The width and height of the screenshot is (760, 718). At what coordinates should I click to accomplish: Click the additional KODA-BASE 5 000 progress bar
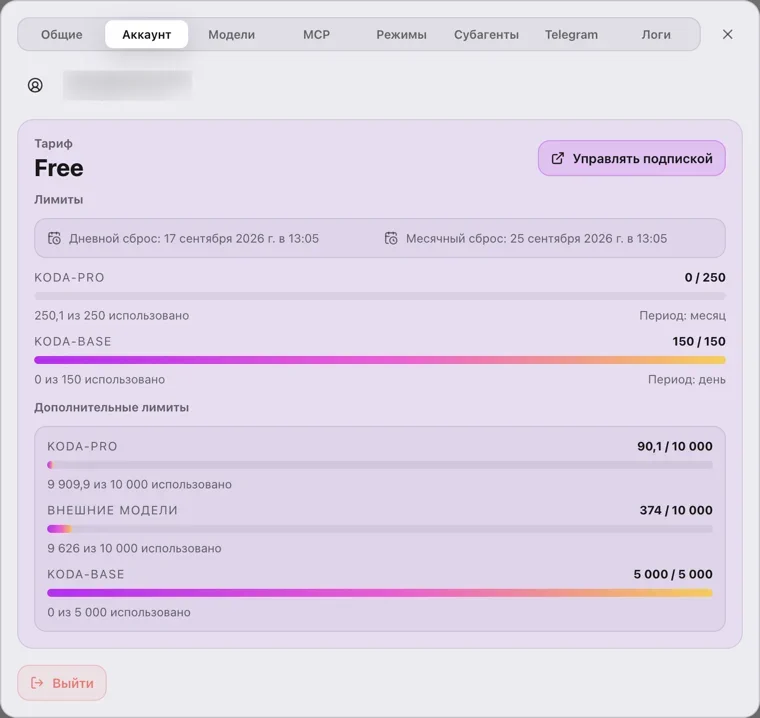tap(380, 593)
